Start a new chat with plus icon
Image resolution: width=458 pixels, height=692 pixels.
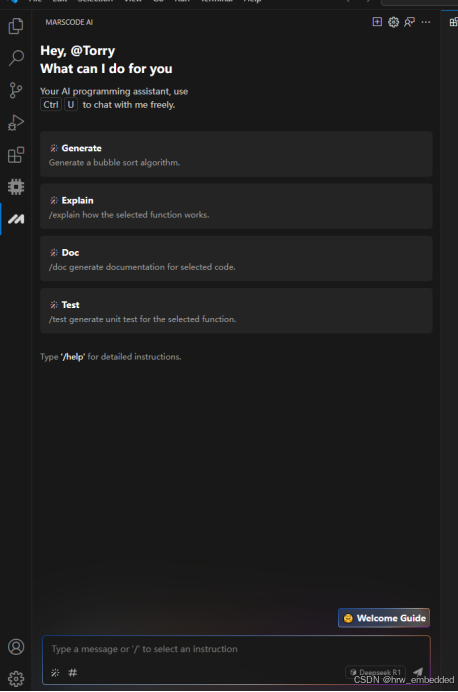377,22
